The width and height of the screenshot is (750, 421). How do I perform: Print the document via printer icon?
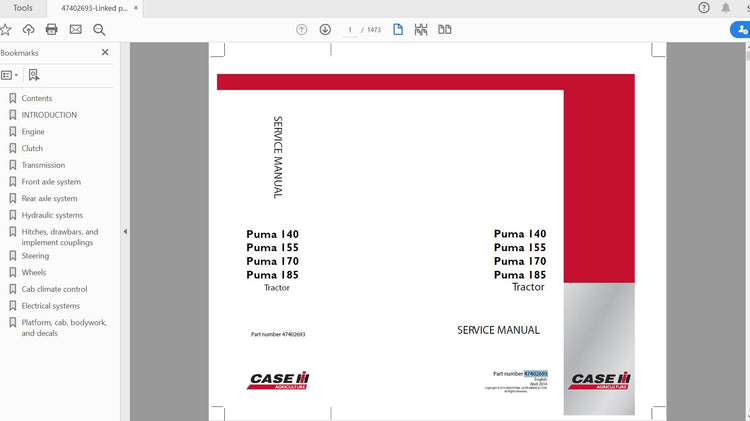tap(52, 30)
